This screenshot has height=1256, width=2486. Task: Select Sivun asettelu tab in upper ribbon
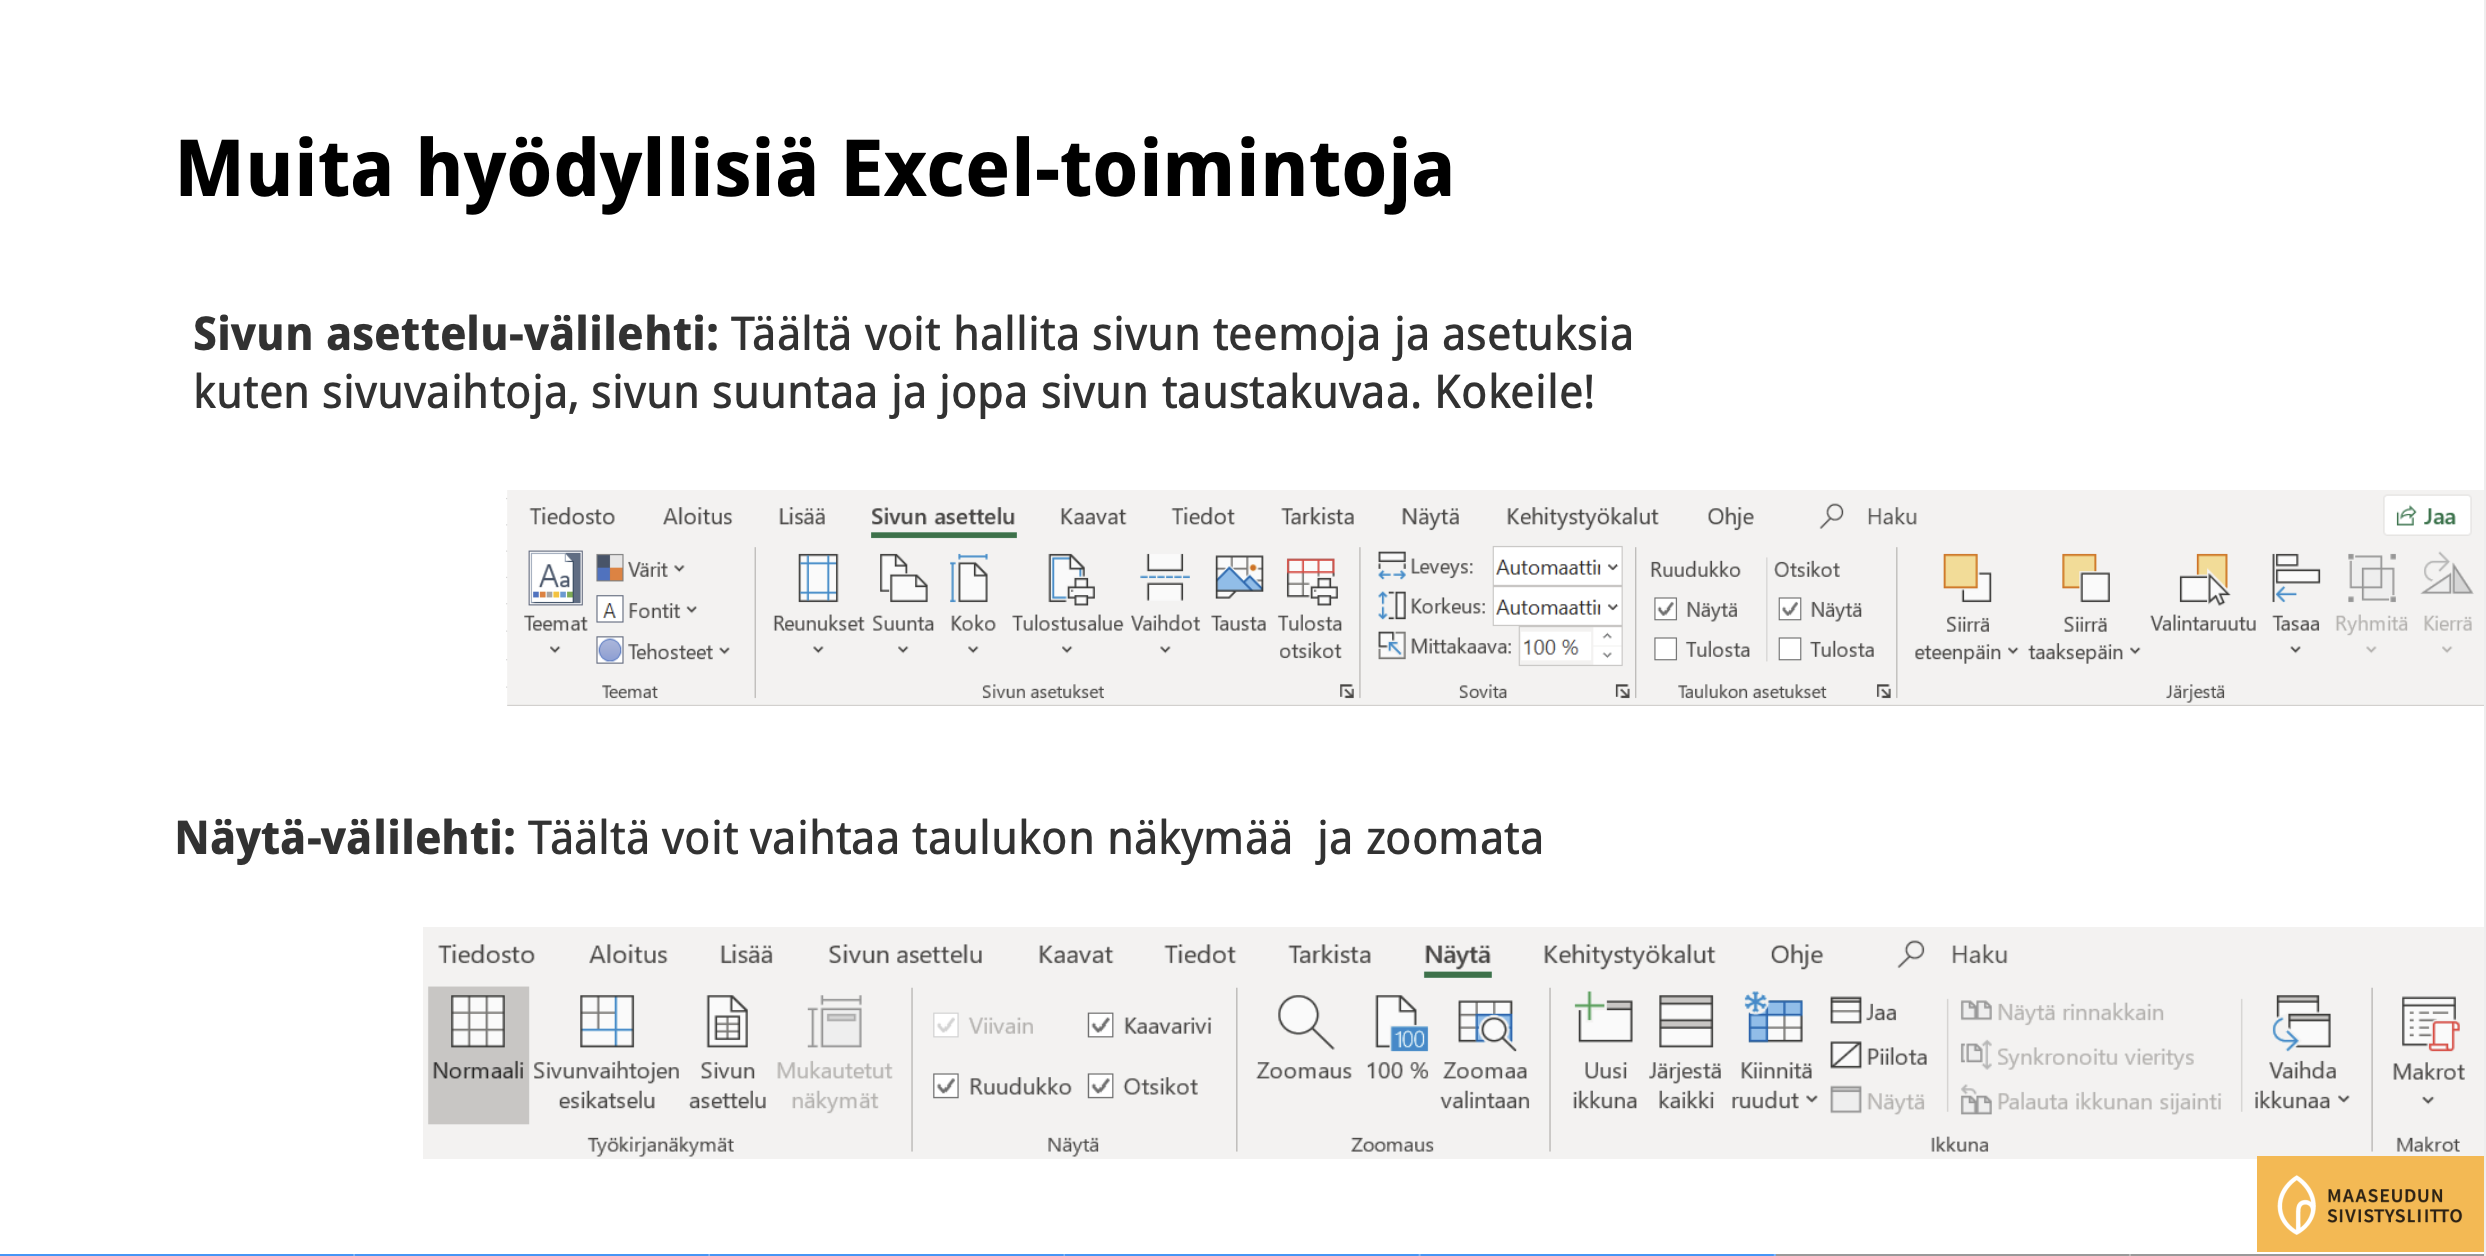click(x=942, y=516)
